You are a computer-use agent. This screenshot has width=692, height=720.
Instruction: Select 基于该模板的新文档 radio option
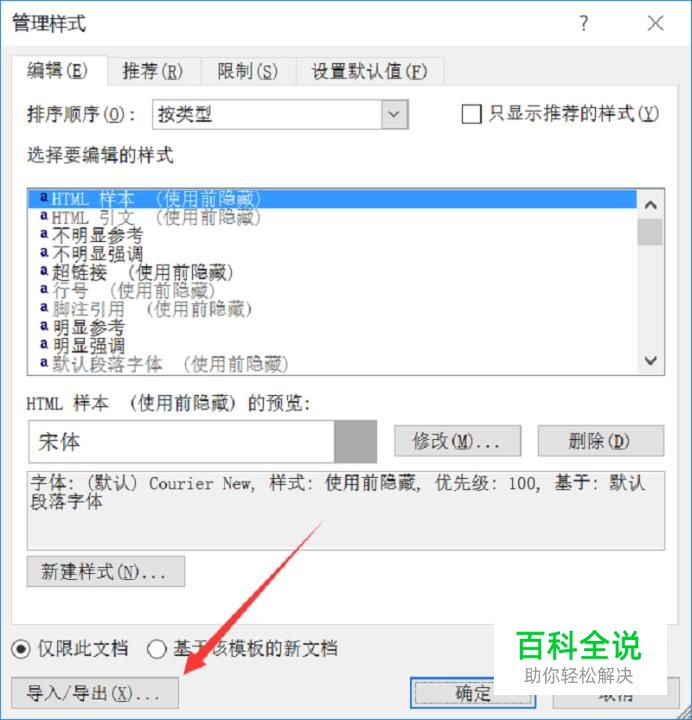click(x=156, y=649)
